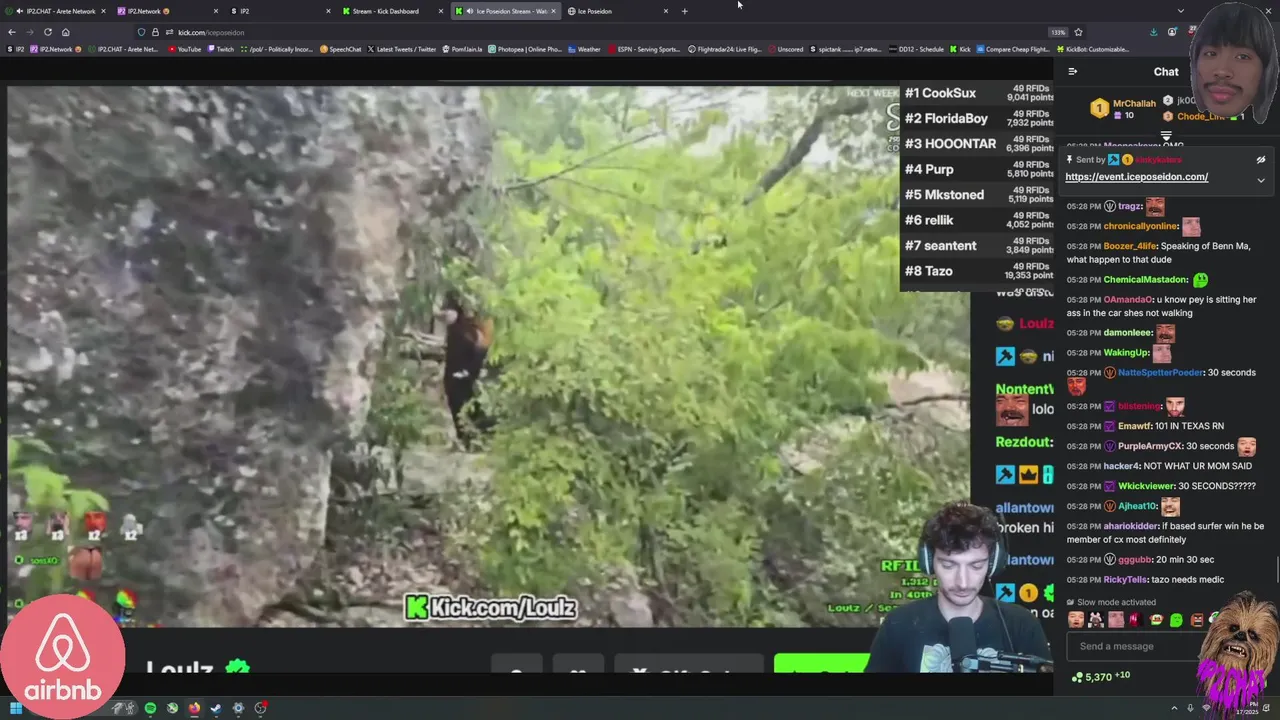Image resolution: width=1280 pixels, height=720 pixels.
Task: Open the browser home page icon
Action: click(65, 32)
